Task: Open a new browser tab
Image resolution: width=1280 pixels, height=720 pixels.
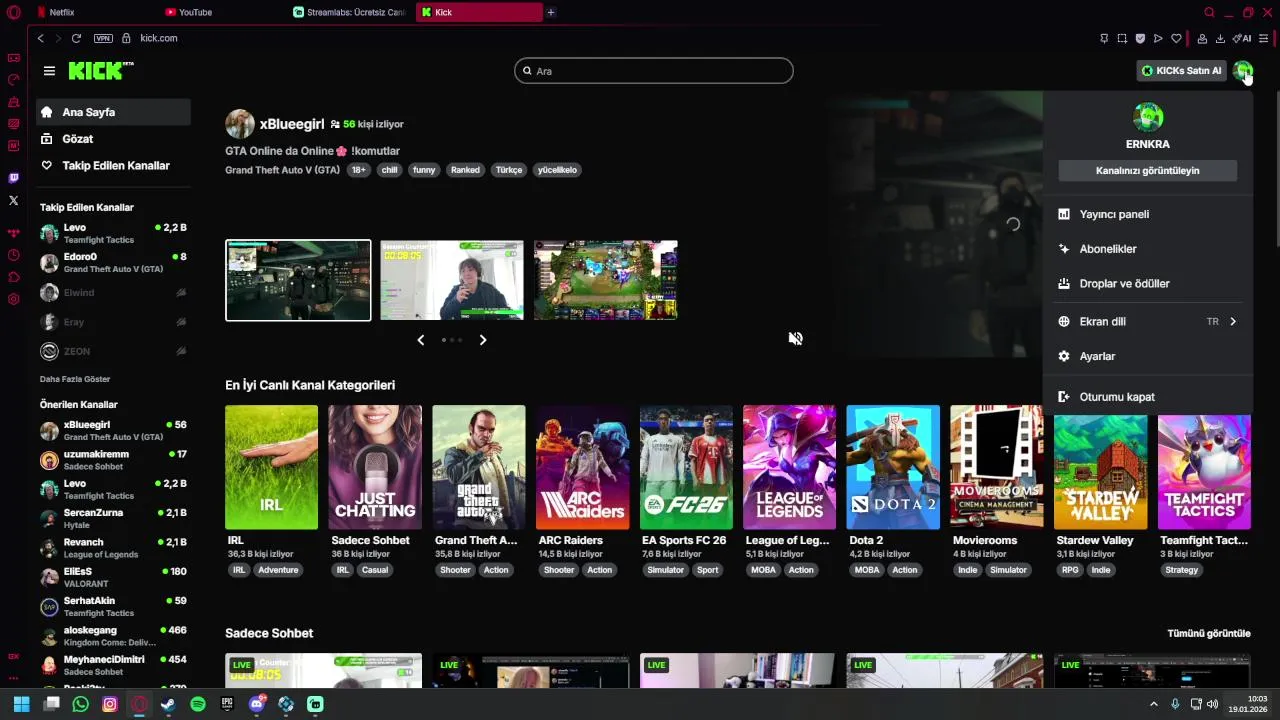Action: [551, 12]
